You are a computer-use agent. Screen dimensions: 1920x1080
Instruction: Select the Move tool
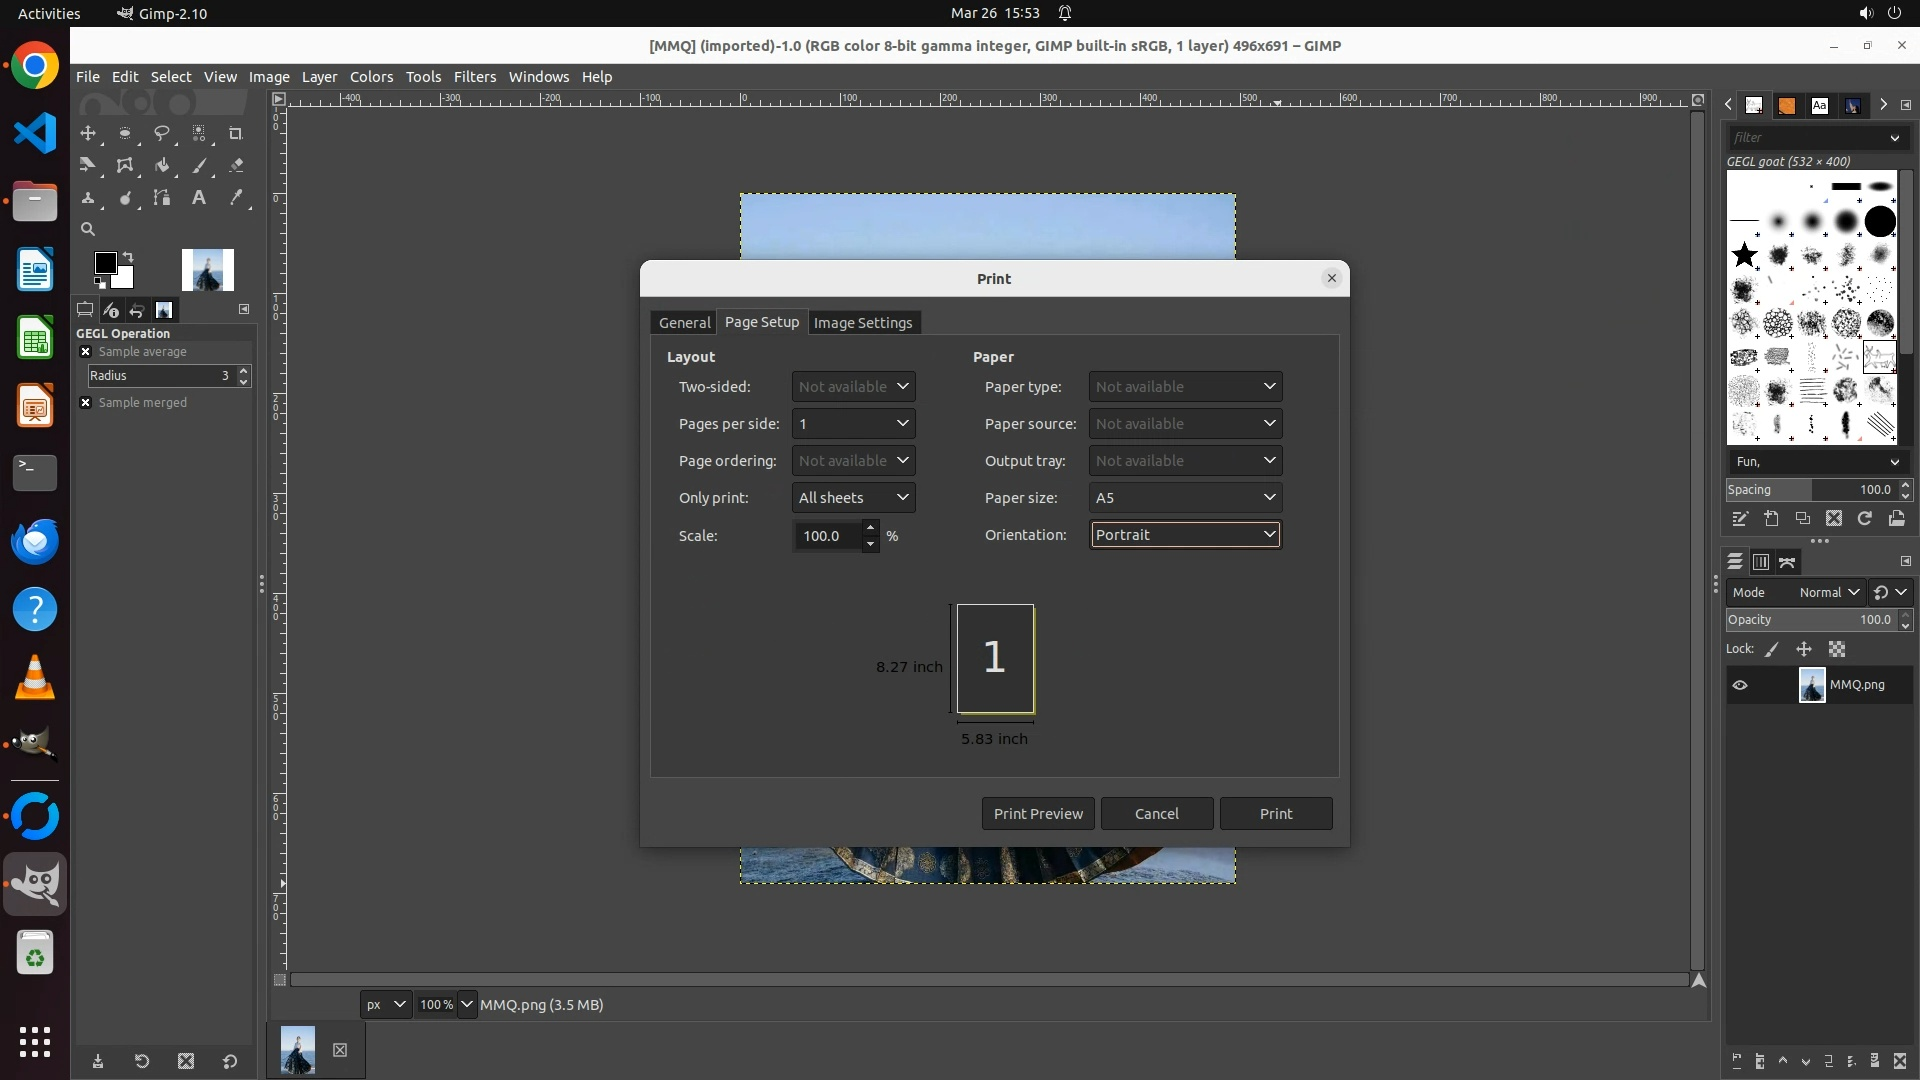point(88,133)
